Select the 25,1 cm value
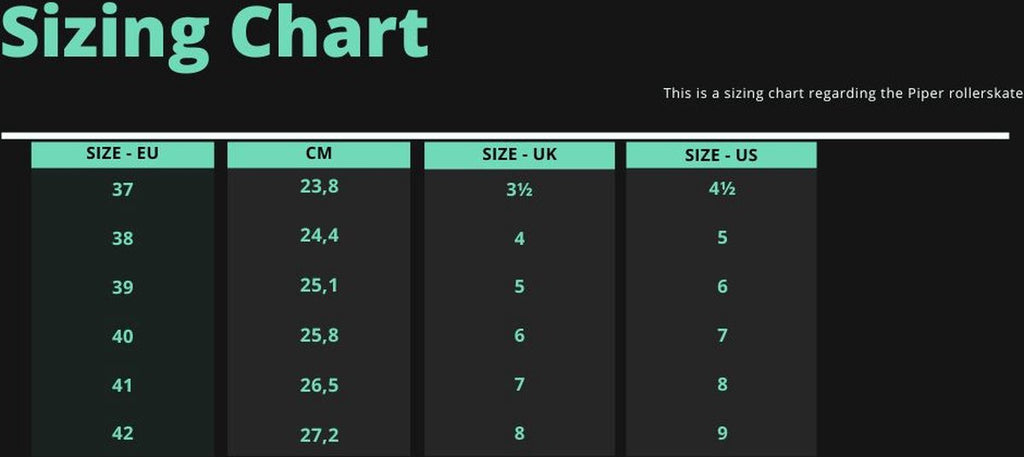Image resolution: width=1024 pixels, height=457 pixels. click(x=319, y=285)
